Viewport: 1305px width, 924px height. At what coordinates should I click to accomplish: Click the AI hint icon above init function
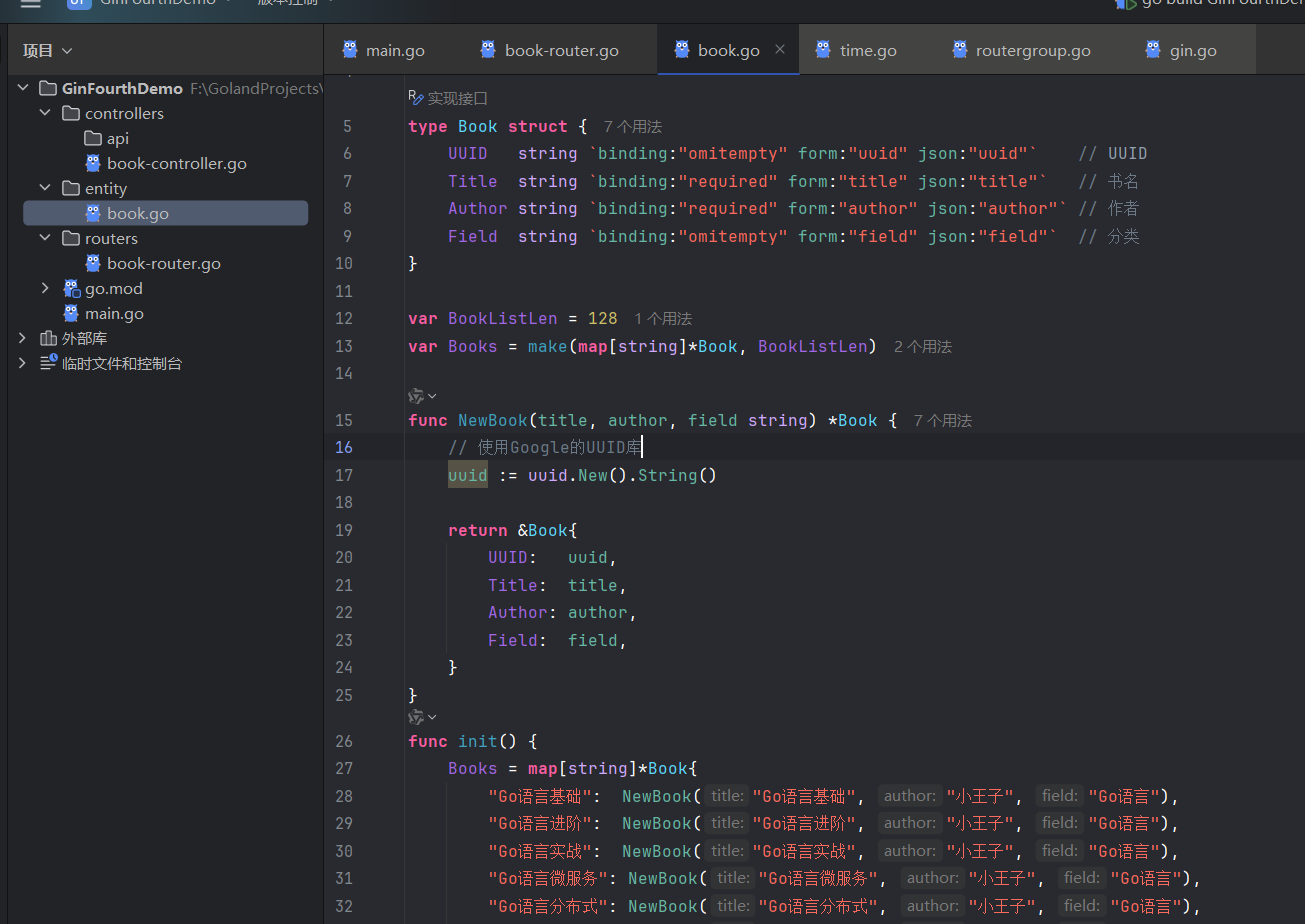tap(416, 717)
